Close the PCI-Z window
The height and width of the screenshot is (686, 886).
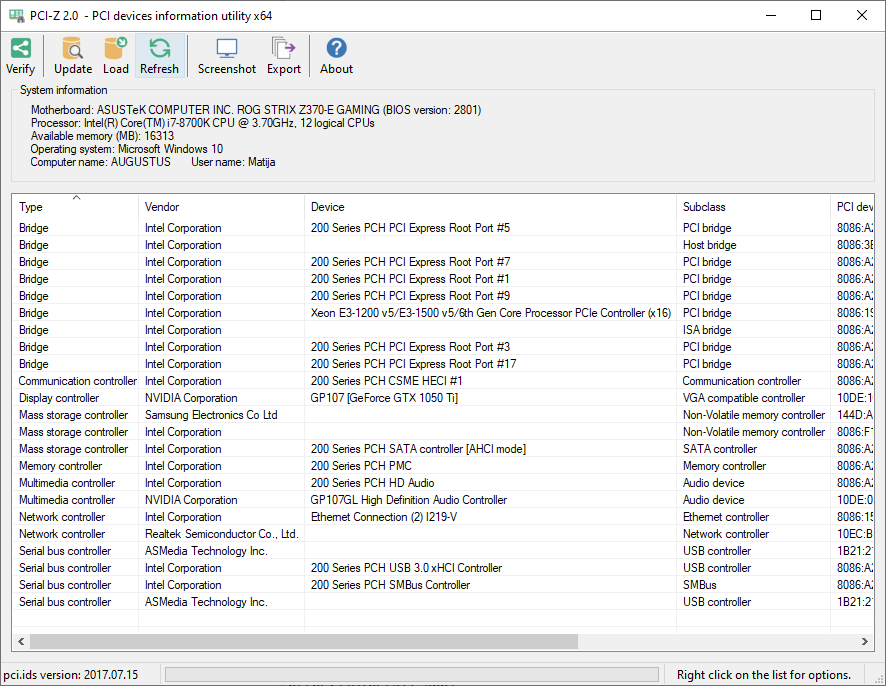pyautogui.click(x=862, y=15)
